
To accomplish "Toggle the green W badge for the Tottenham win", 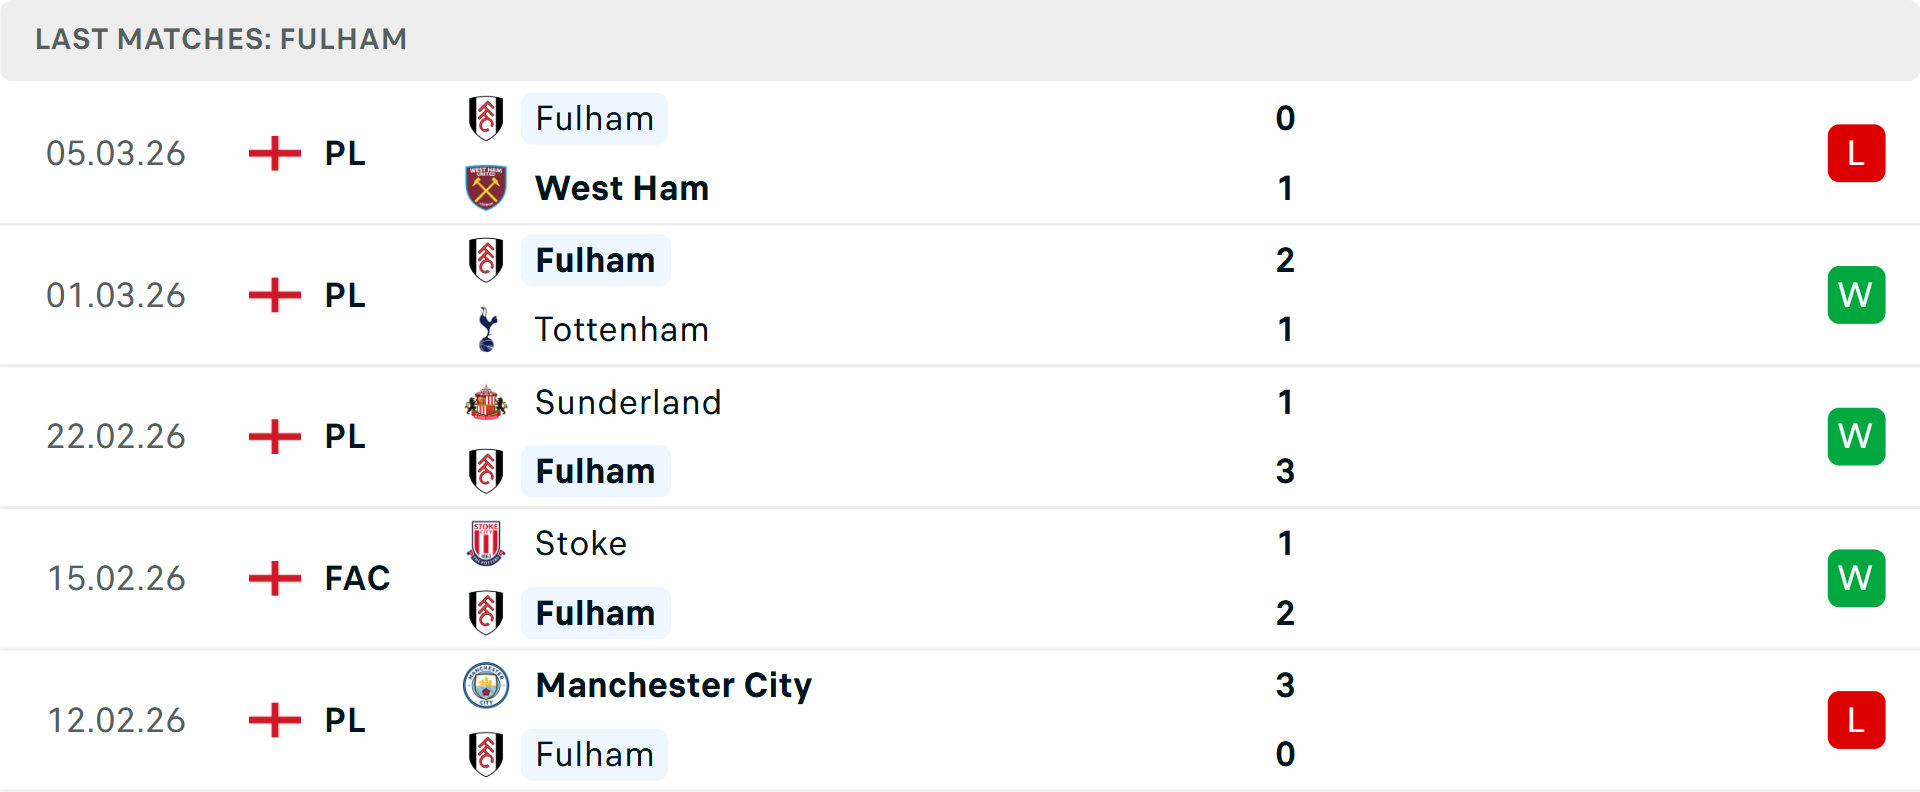I will [x=1856, y=295].
